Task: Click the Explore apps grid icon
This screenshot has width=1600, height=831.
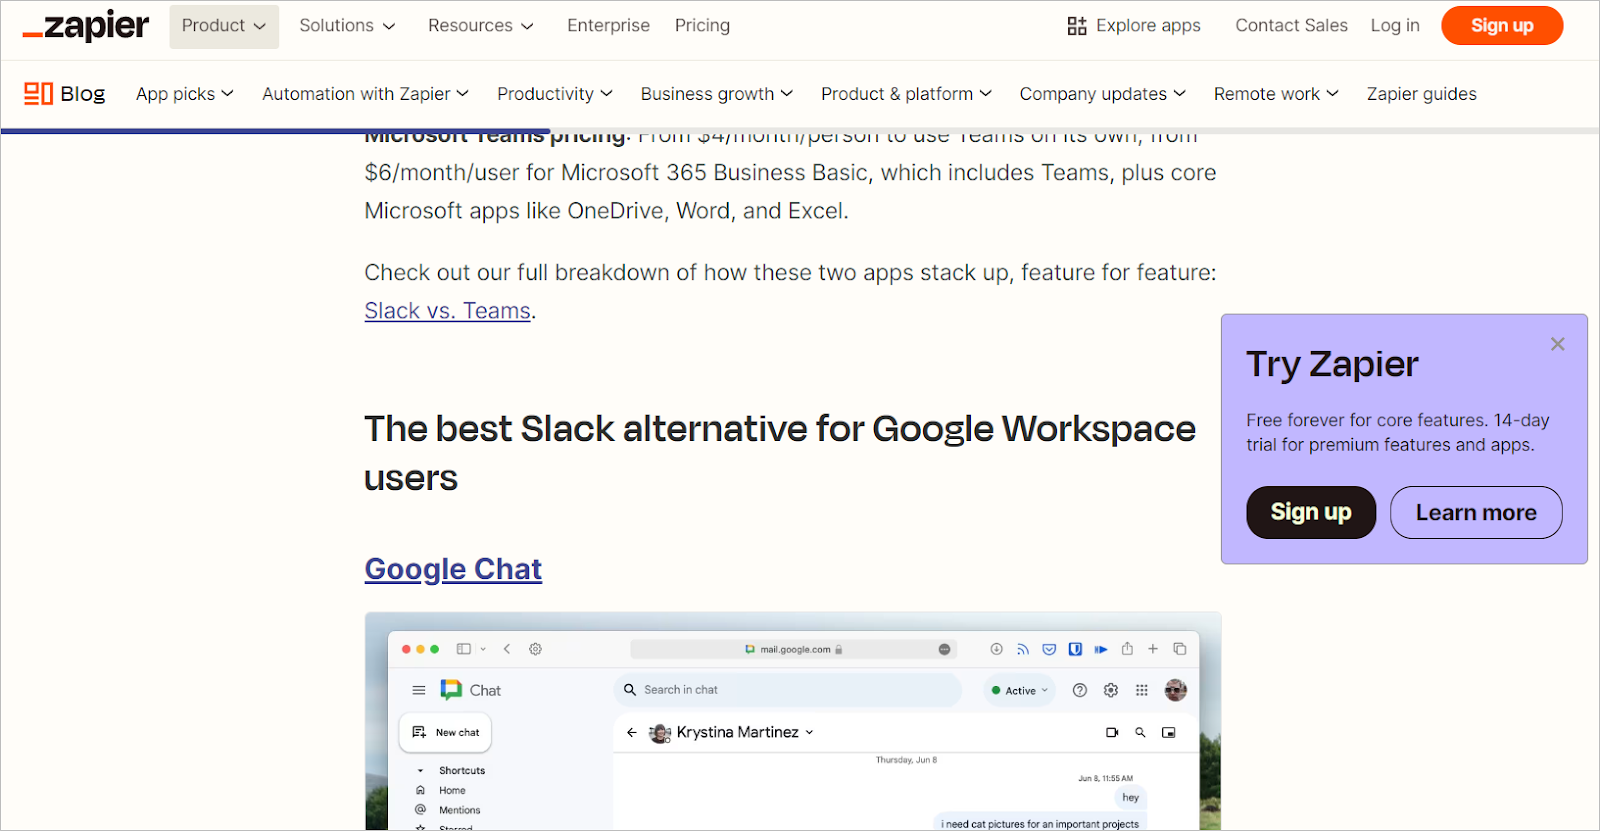Action: (1077, 26)
